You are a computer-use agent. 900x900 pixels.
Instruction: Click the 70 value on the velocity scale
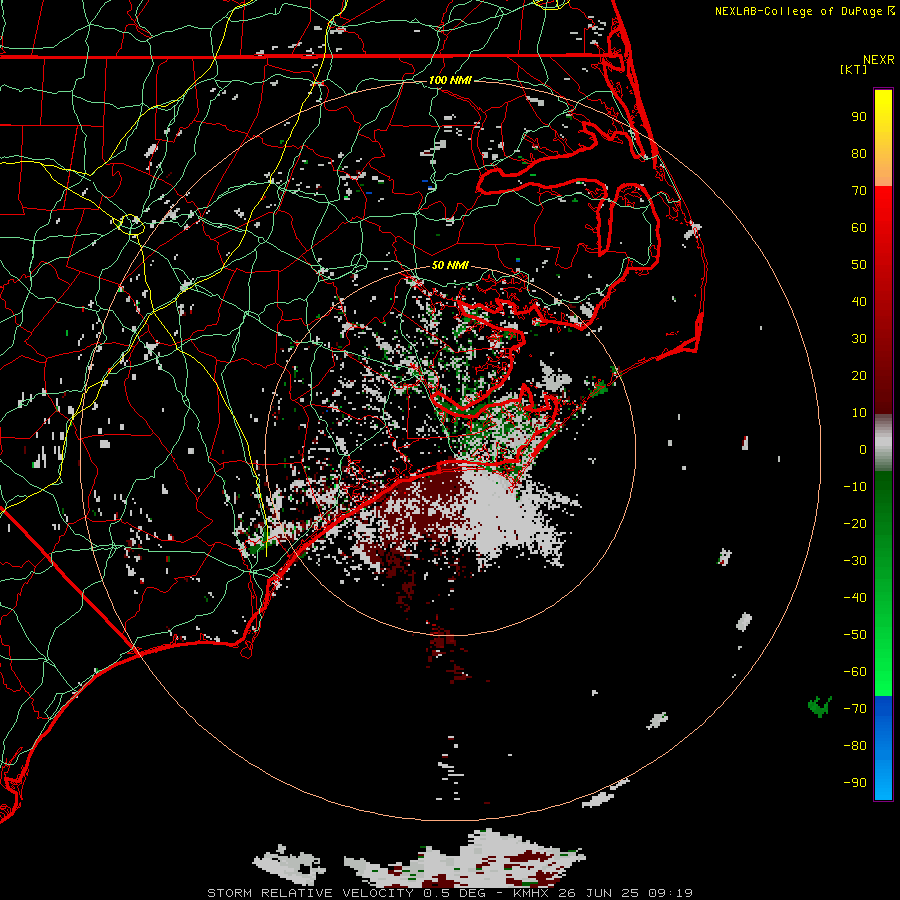pos(859,191)
